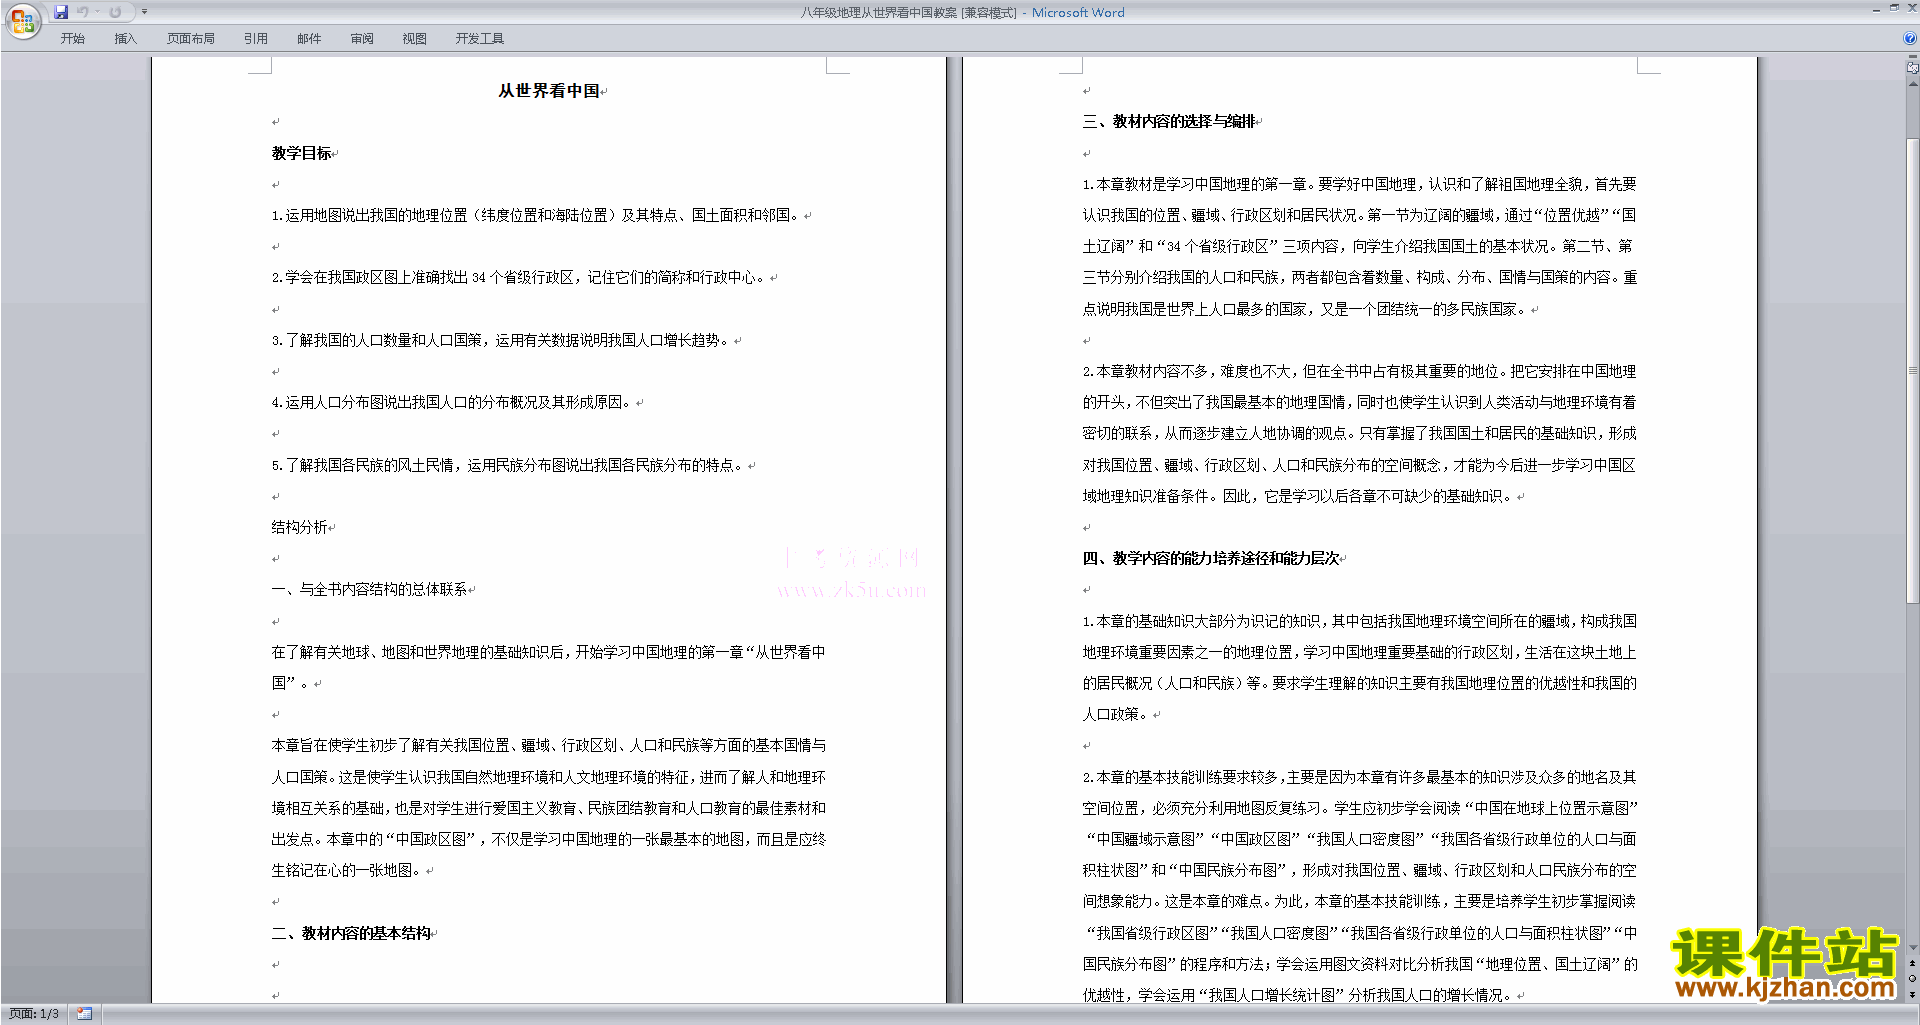Expand the Undo history dropdown arrow
Image resolution: width=1920 pixels, height=1025 pixels.
pos(98,12)
